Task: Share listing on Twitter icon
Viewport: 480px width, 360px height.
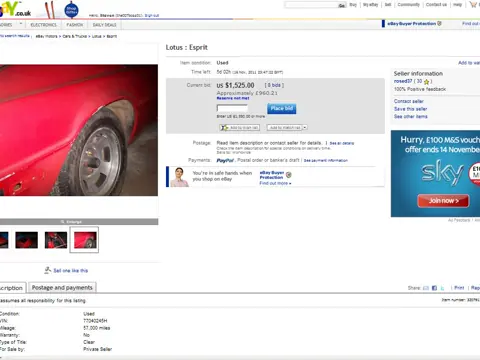Action: tap(442, 288)
